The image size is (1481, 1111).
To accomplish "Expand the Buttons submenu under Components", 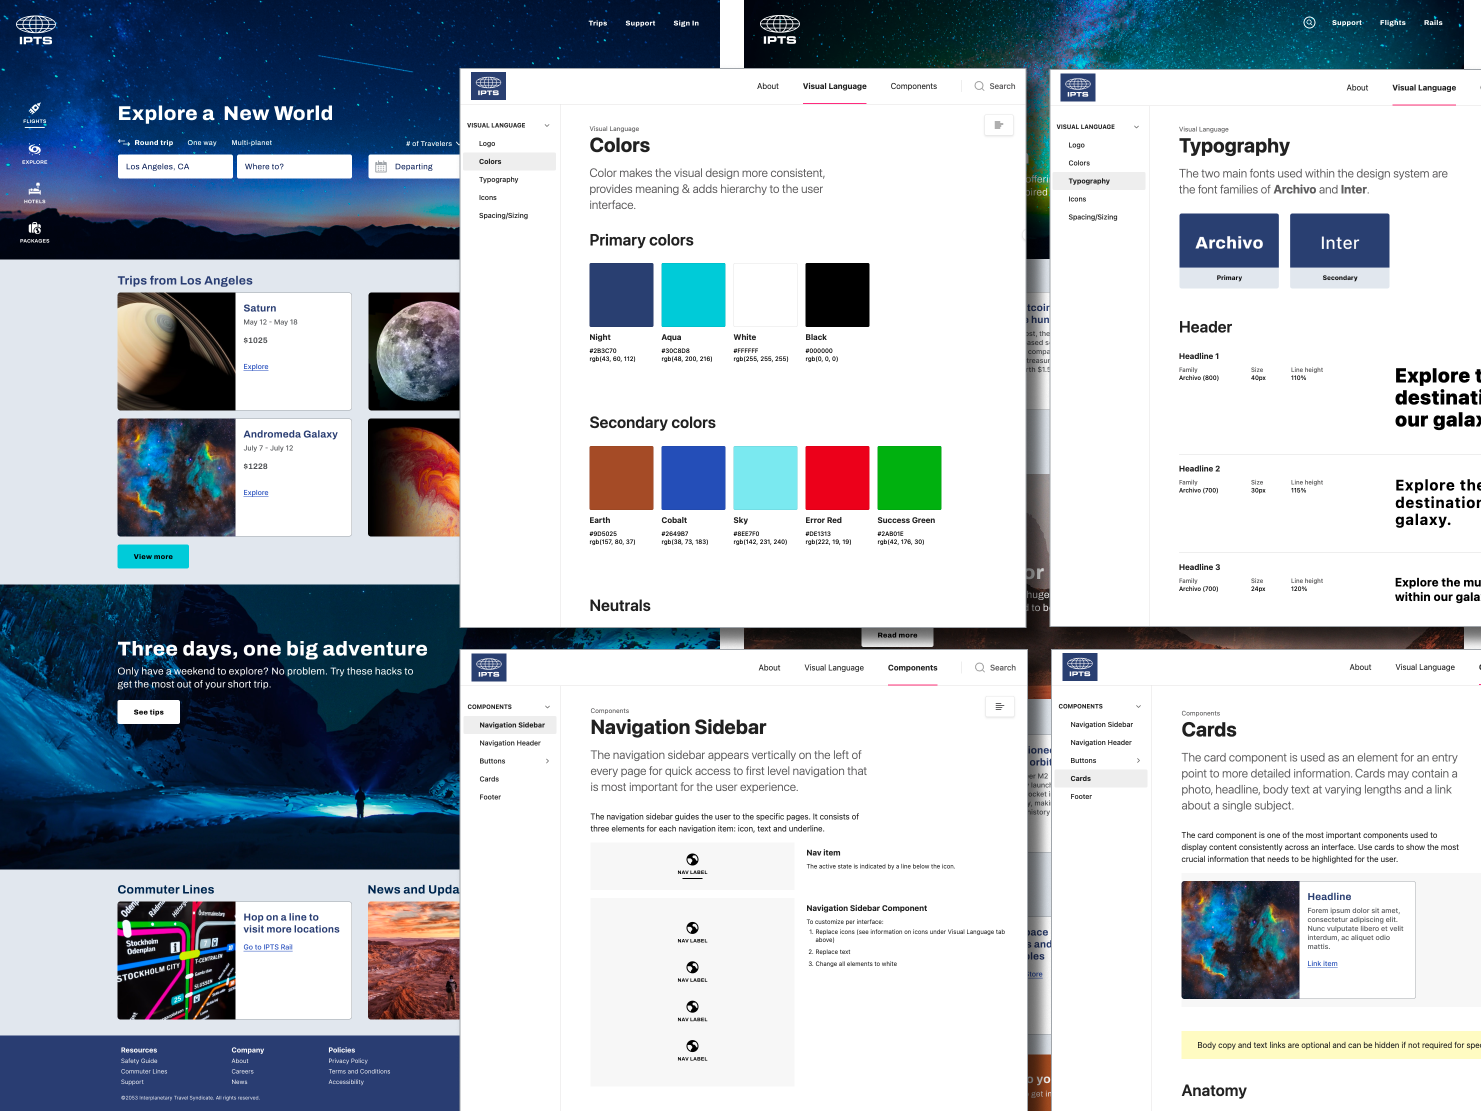I will (x=546, y=761).
